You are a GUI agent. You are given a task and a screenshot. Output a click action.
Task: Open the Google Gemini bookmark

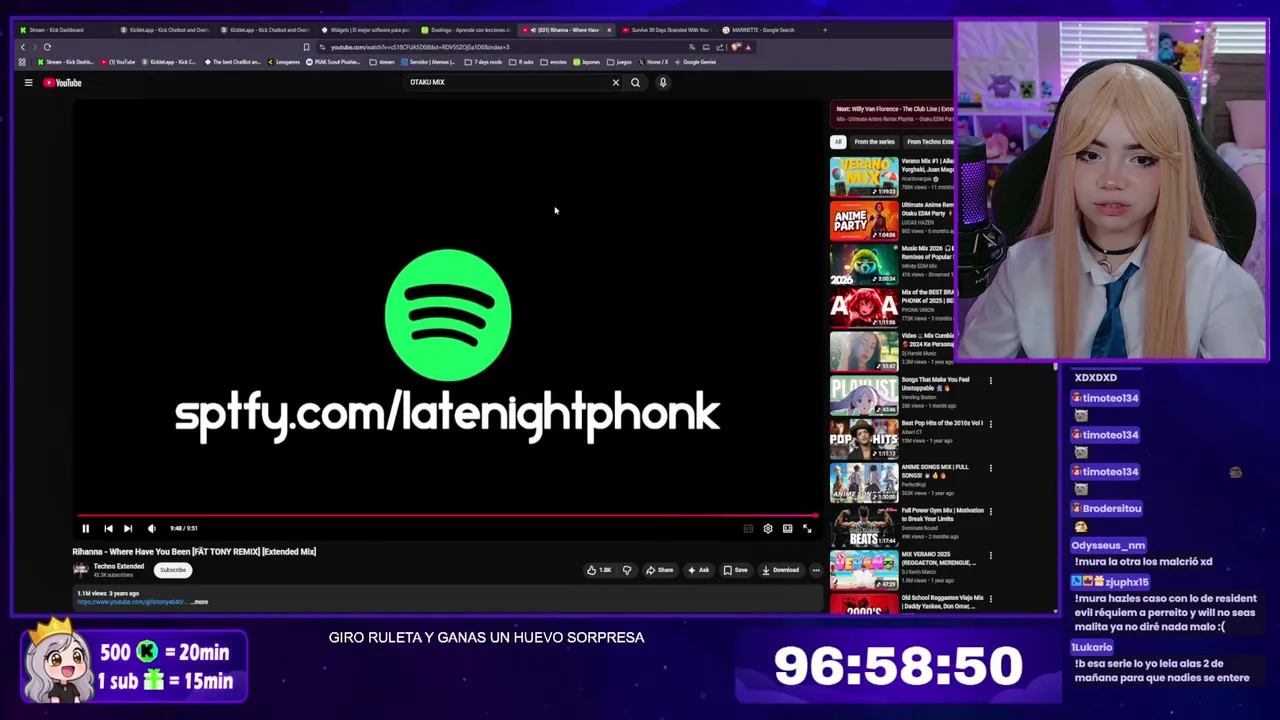pyautogui.click(x=695, y=62)
